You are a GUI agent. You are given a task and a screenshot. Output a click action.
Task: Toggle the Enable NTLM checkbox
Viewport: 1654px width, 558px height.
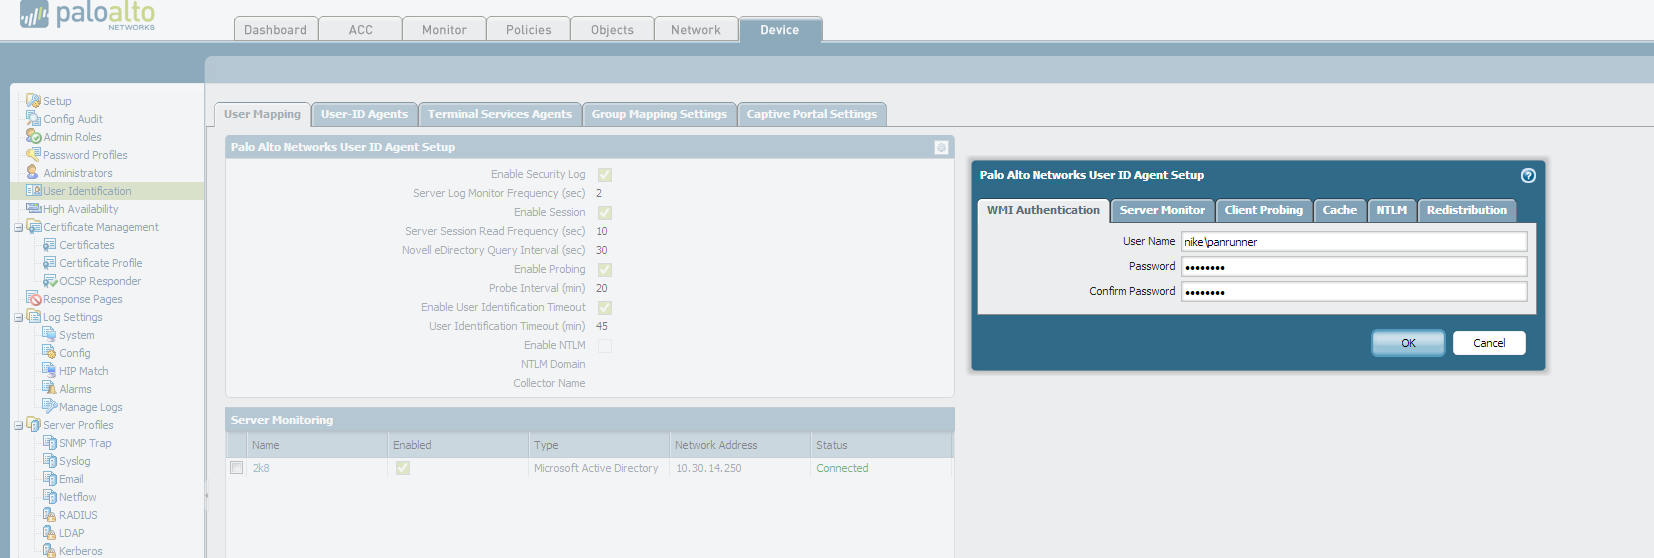[605, 346]
